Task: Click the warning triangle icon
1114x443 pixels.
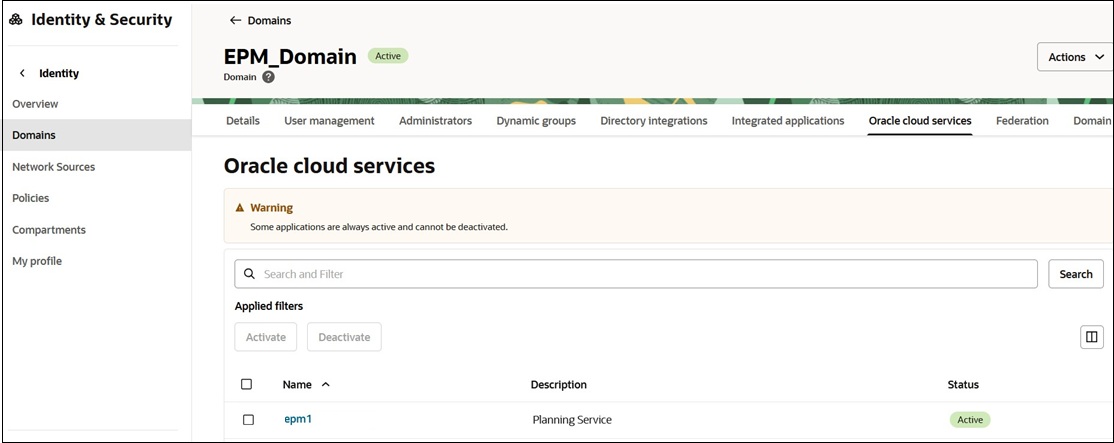Action: click(240, 208)
